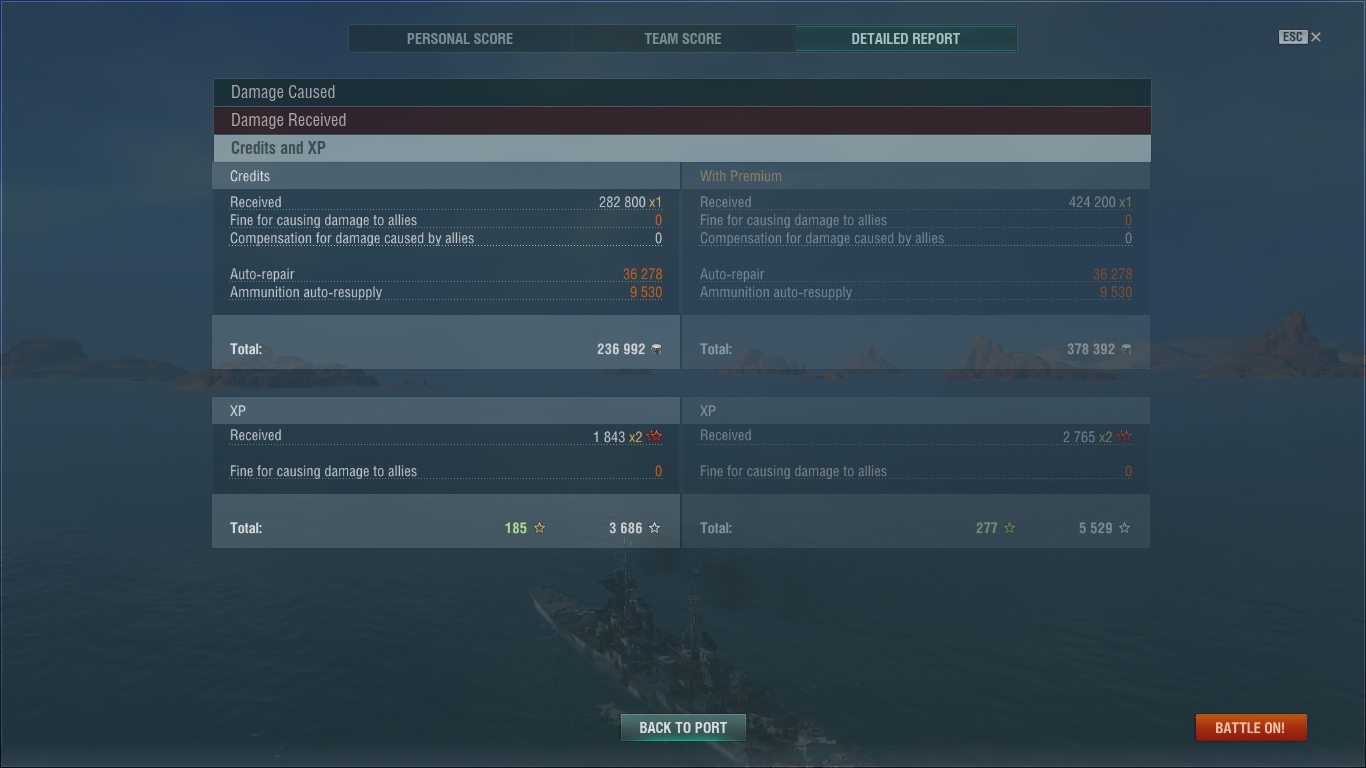This screenshot has height=768, width=1366.
Task: Click the ESC key indicator
Action: point(1293,37)
